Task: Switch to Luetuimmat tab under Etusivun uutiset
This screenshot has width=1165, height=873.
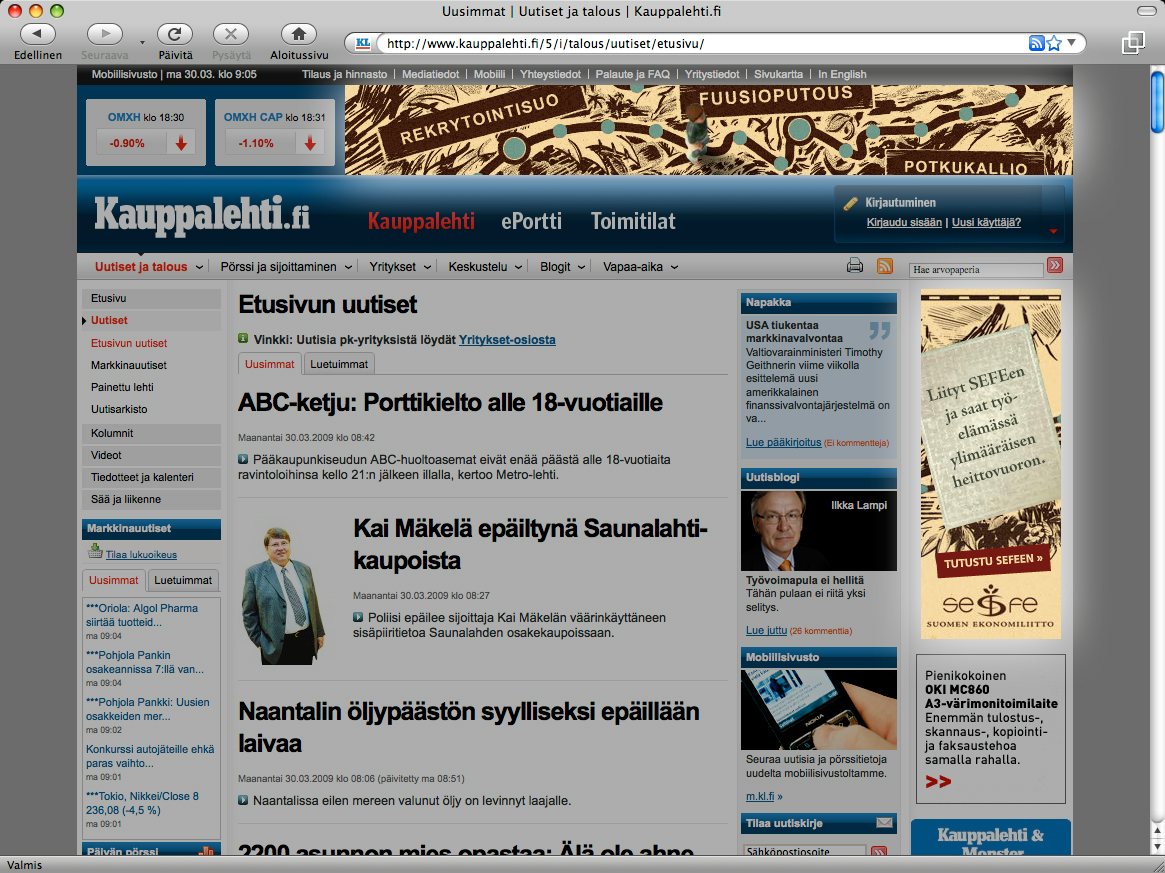Action: tap(339, 364)
